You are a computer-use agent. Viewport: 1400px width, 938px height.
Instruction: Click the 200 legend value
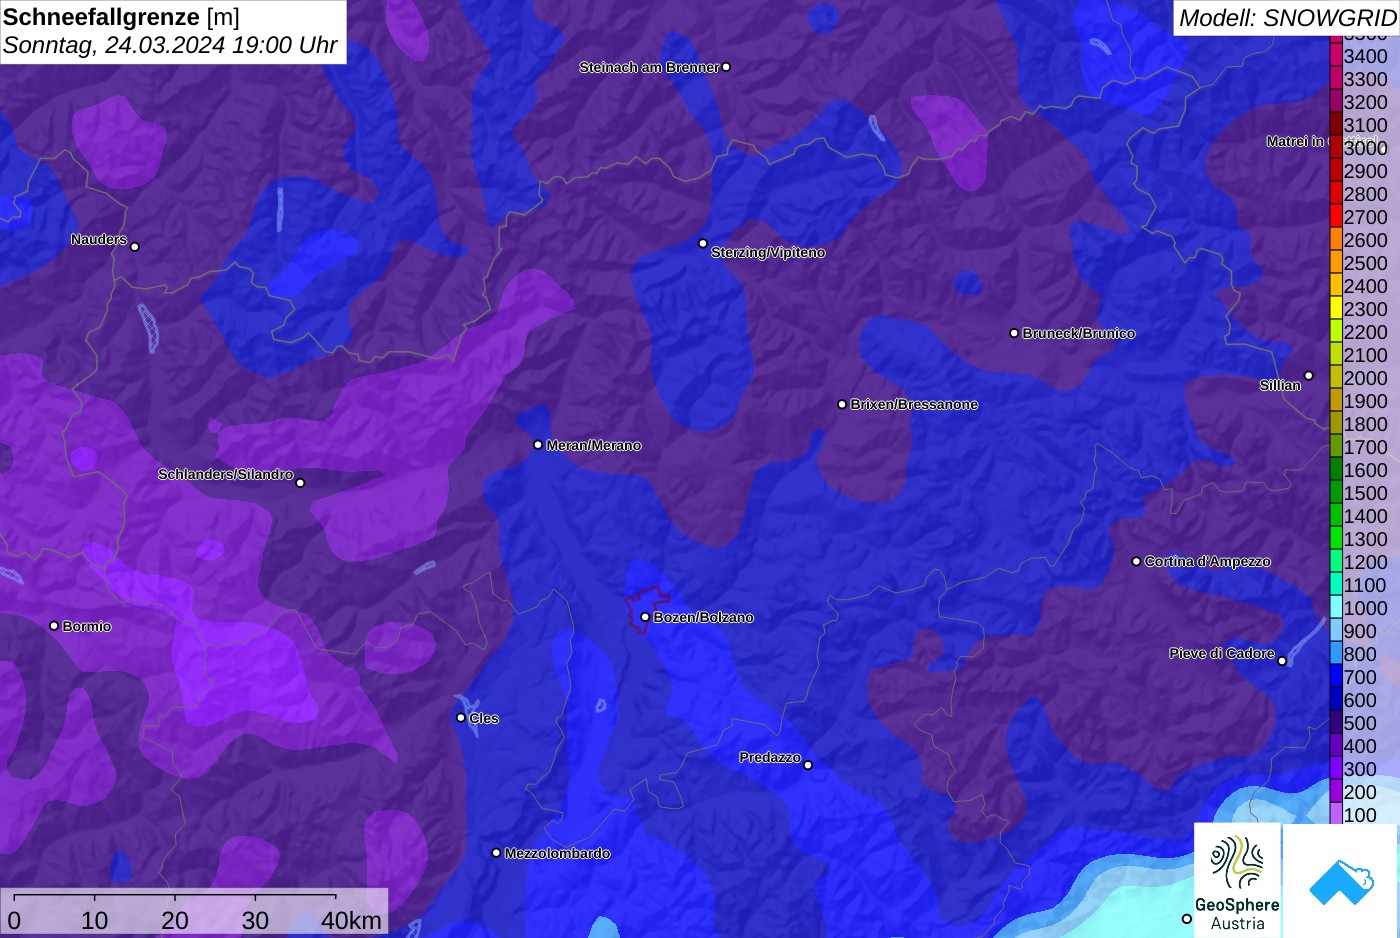coord(1361,792)
